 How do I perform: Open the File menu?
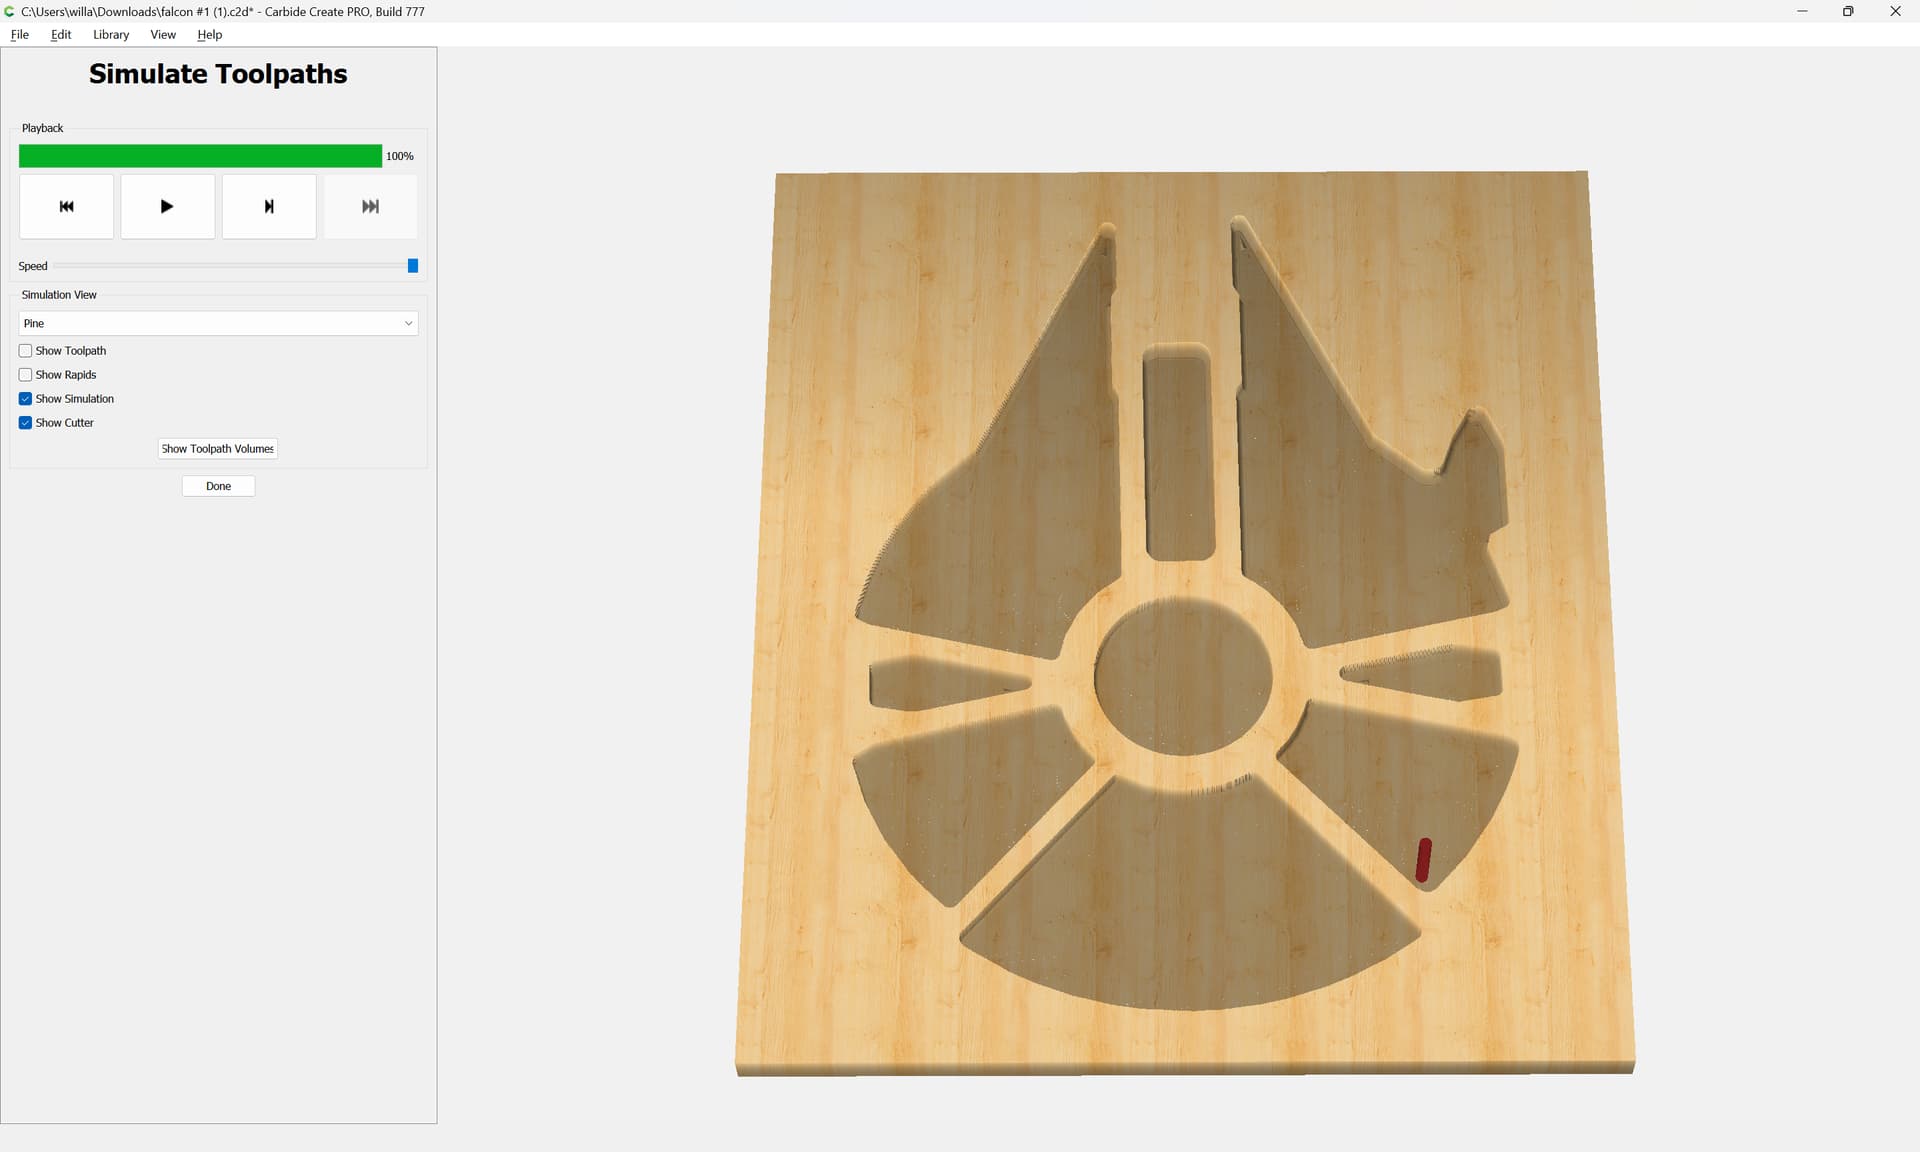click(20, 34)
